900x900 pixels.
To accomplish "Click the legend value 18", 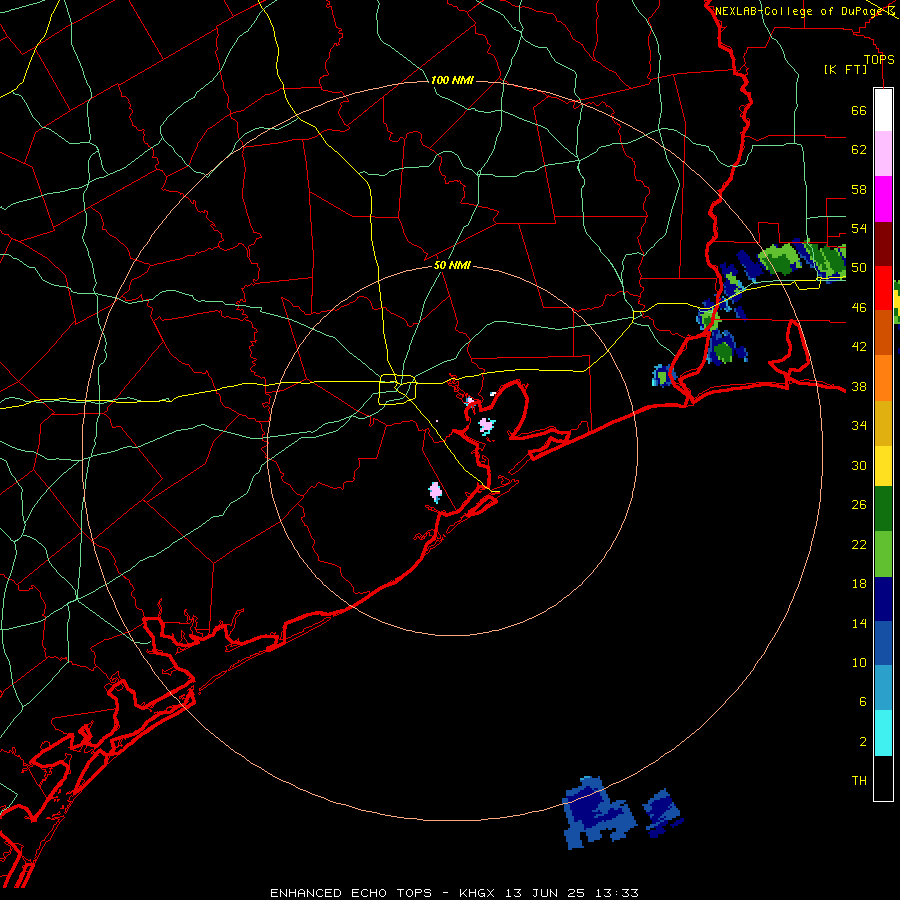I will pos(859,584).
